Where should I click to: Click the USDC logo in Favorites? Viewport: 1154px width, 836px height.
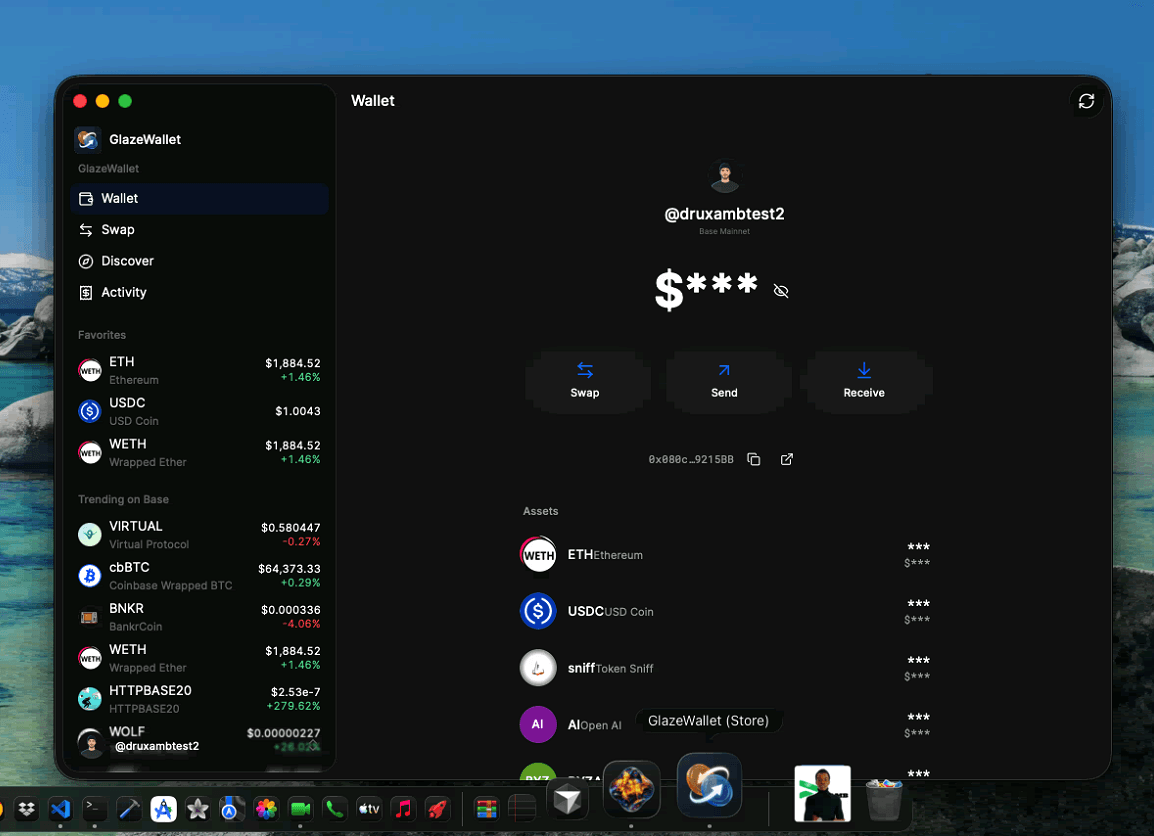click(90, 411)
